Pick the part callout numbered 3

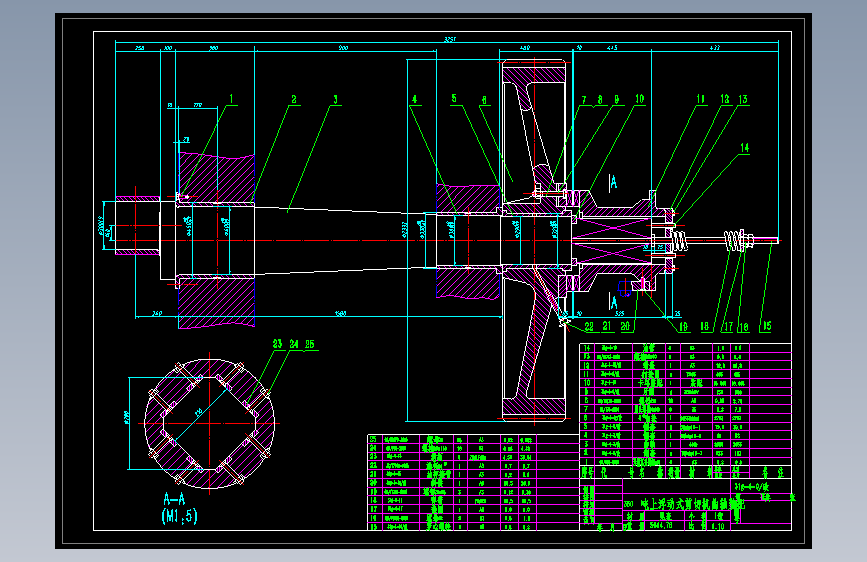[335, 99]
